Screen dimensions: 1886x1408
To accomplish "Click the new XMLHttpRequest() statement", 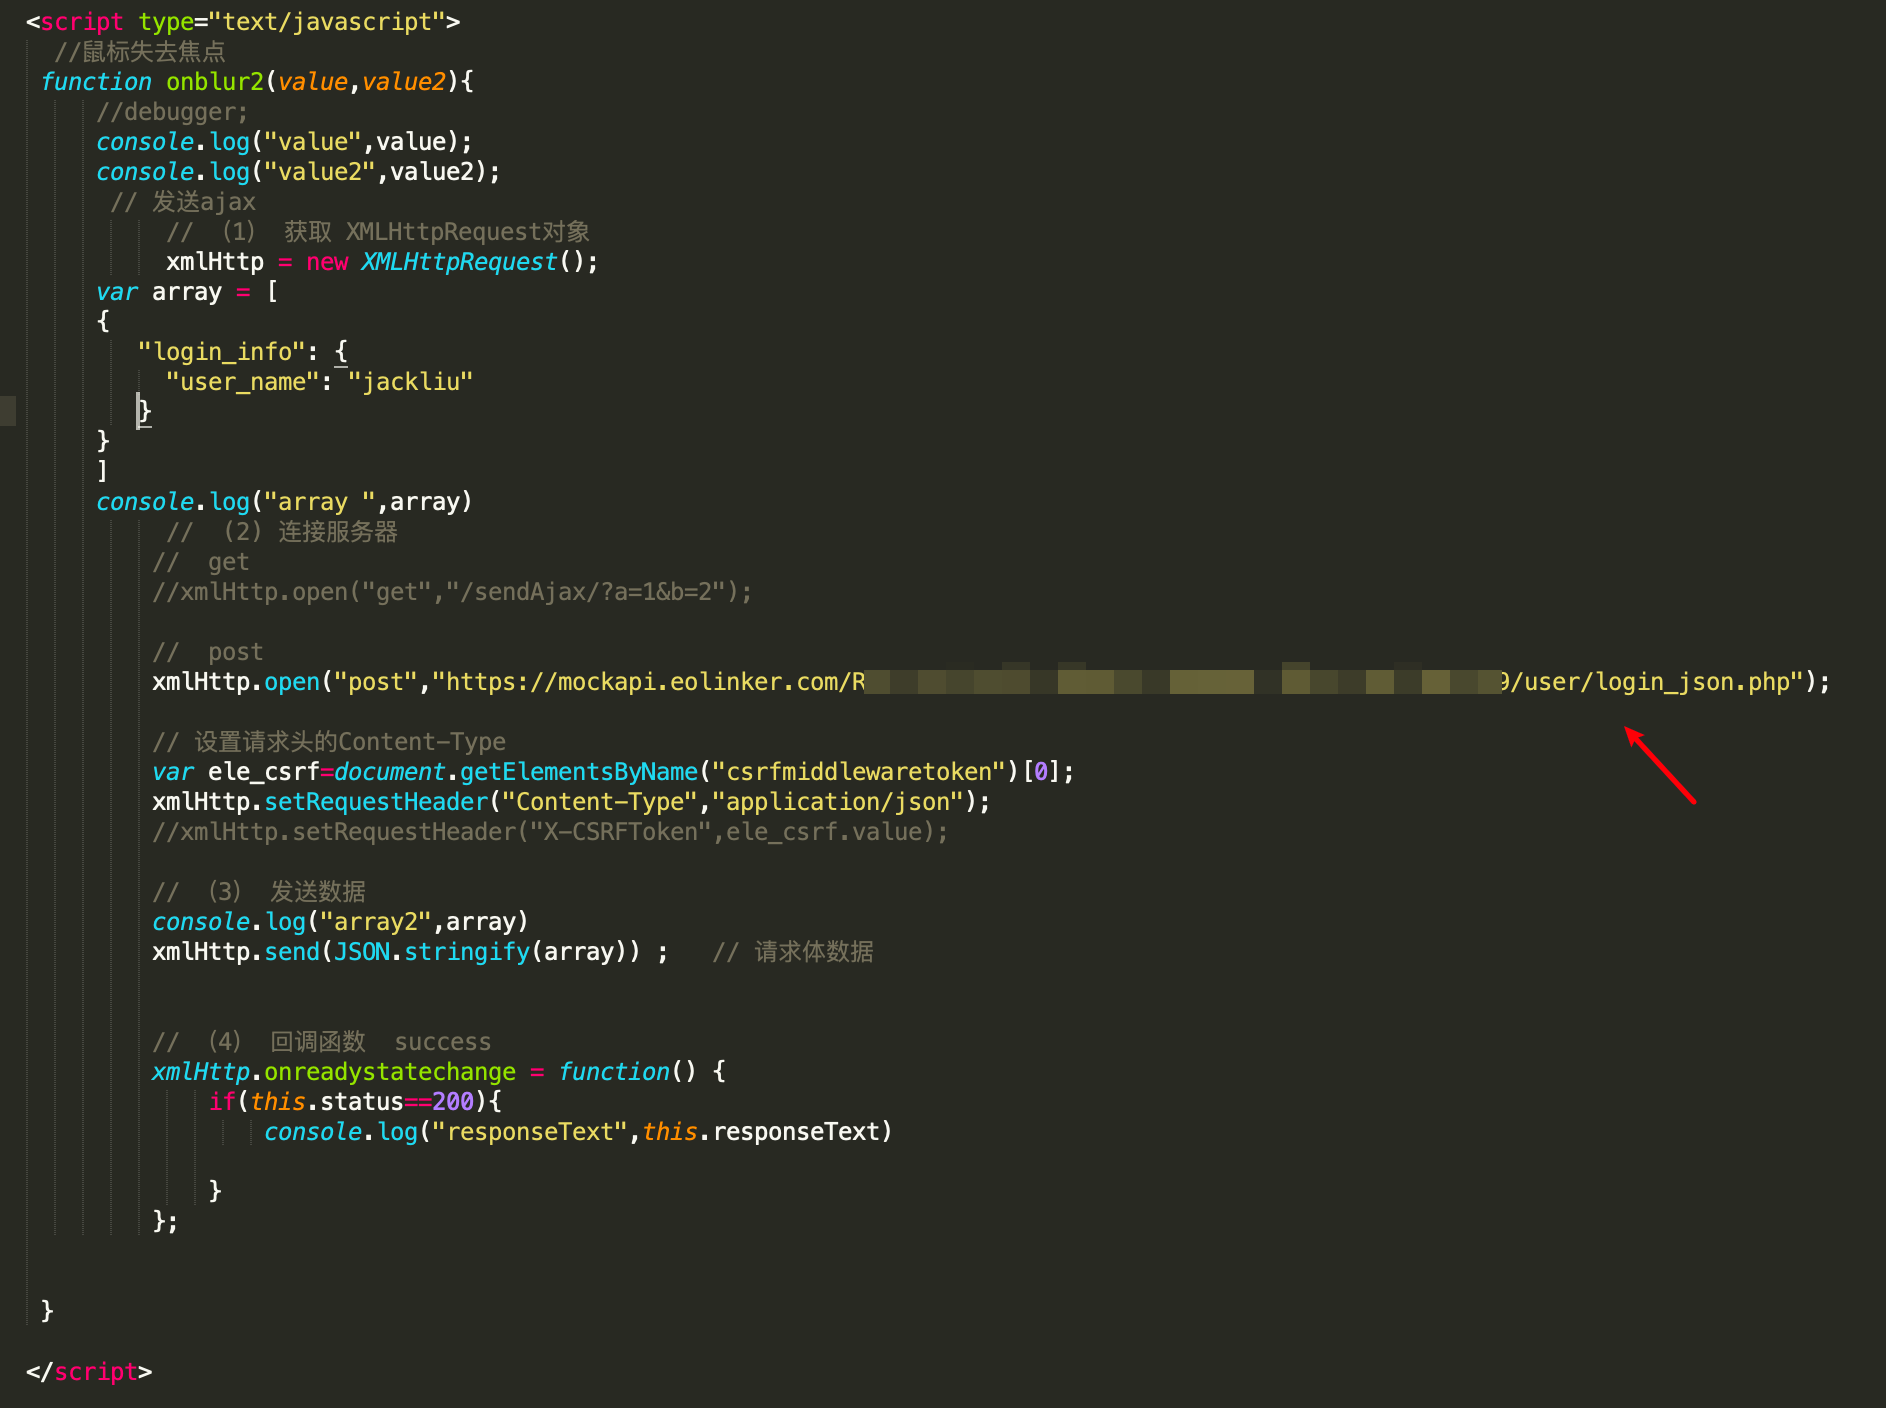I will point(382,261).
